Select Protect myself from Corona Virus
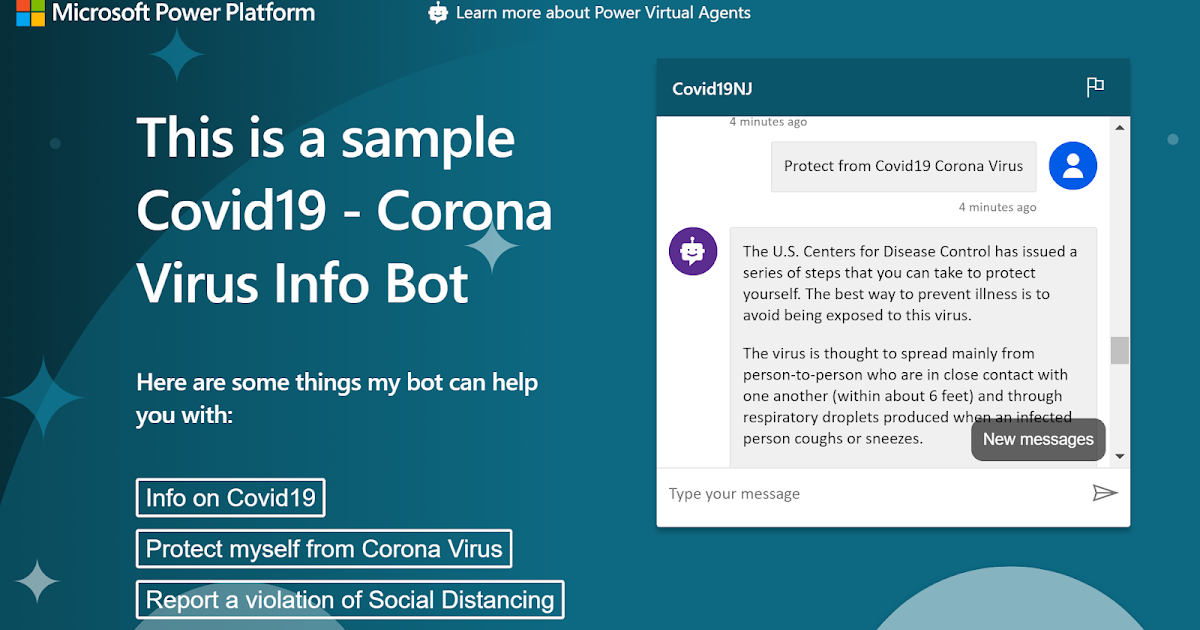 324,549
